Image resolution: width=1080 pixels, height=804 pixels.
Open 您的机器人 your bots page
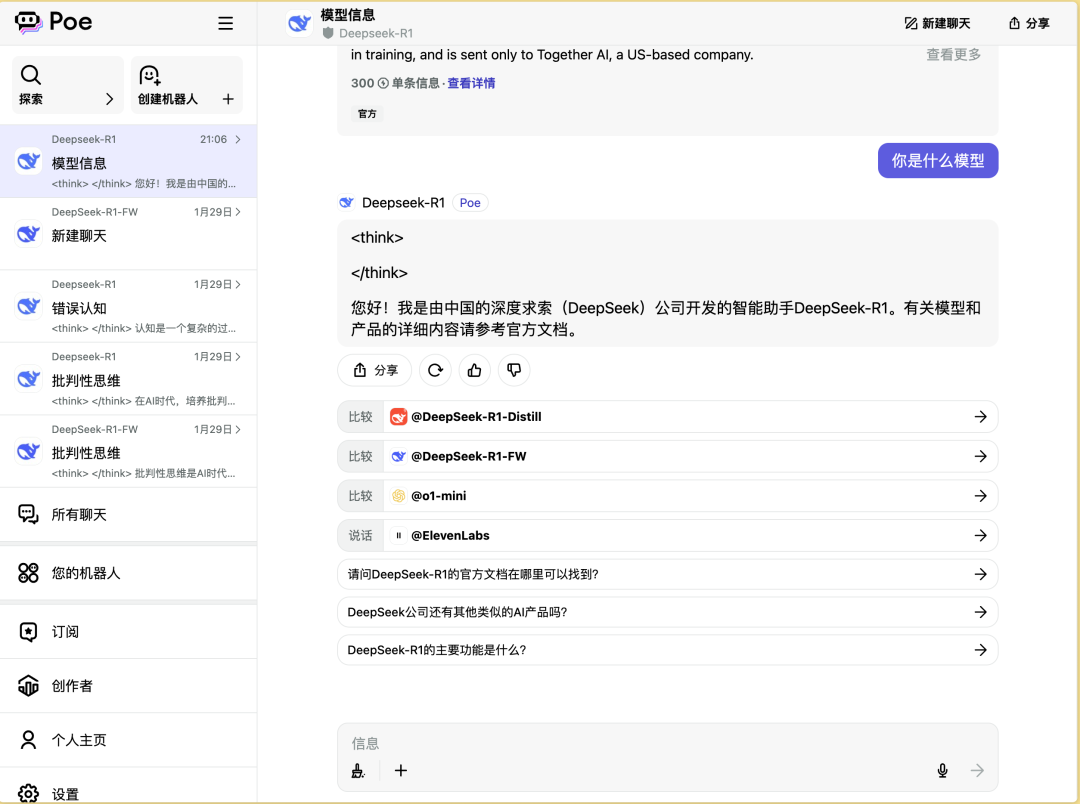(129, 573)
